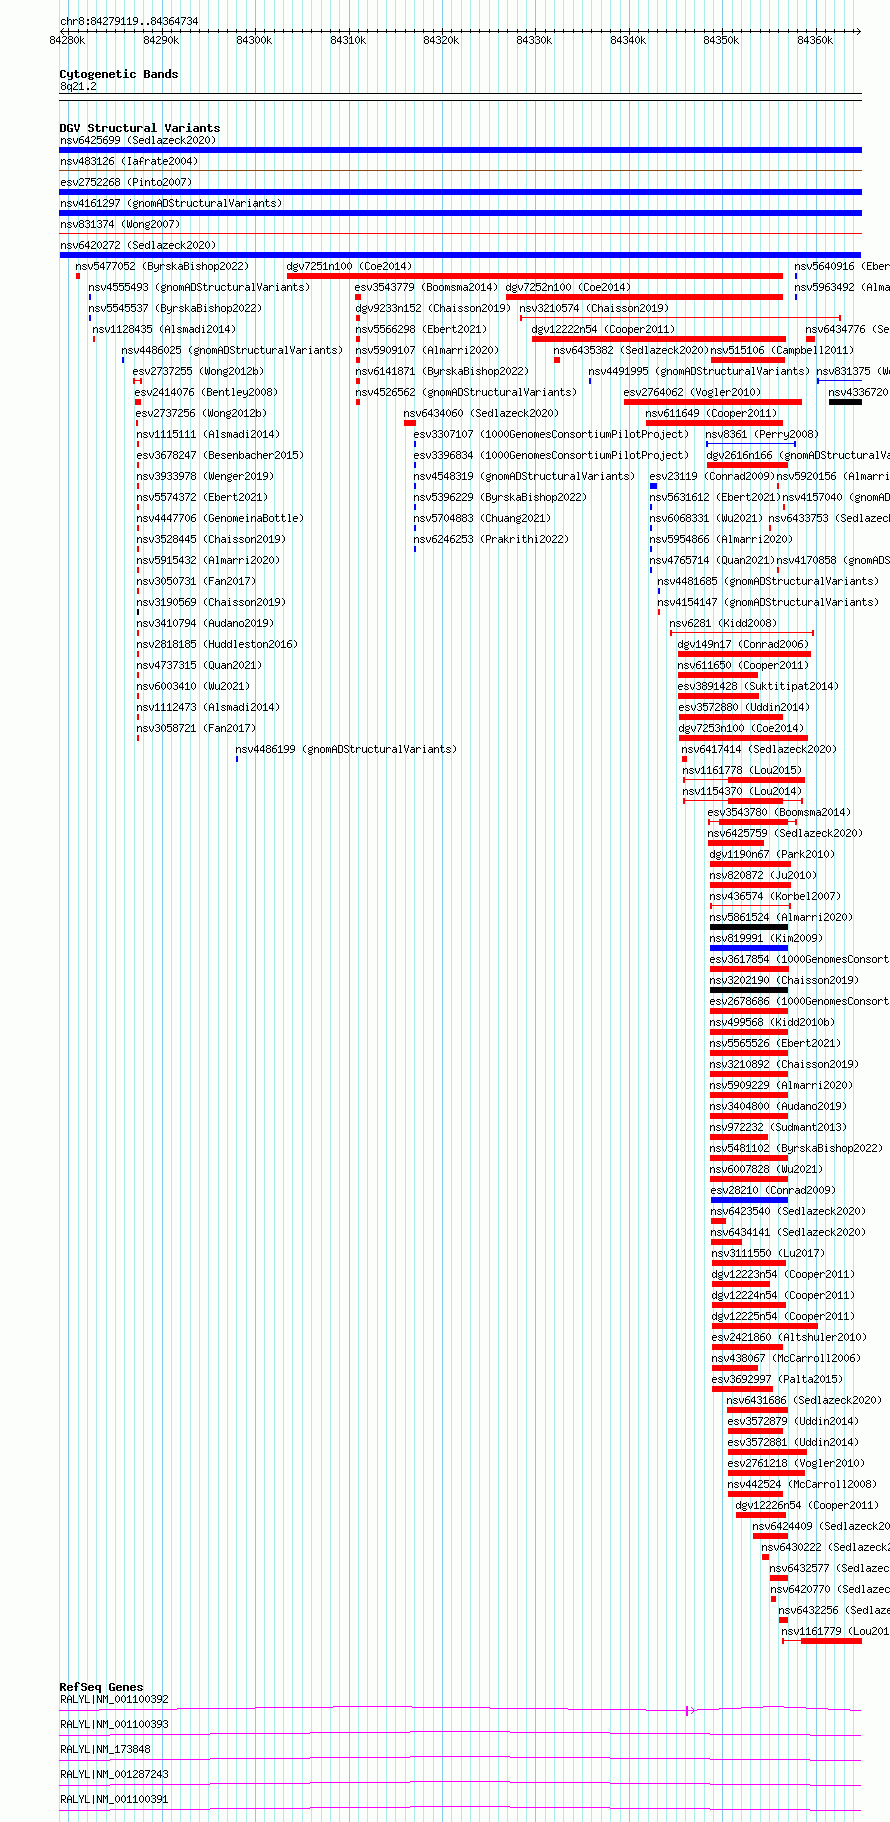Open the nsv499568 (Kidd2010b) variant entry
The width and height of the screenshot is (890, 1822).
pos(772,1022)
